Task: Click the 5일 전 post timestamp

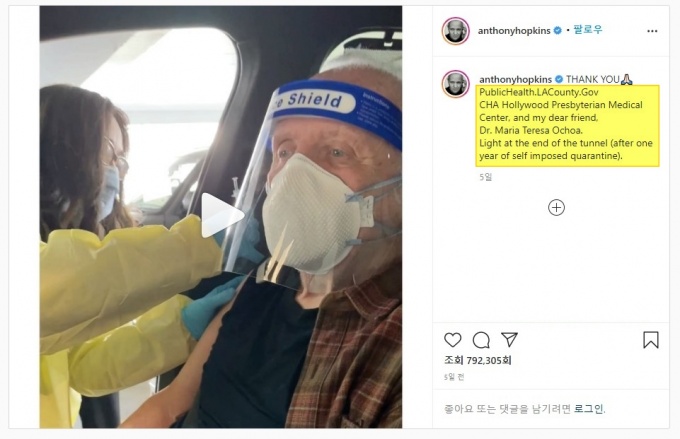Action: tap(454, 377)
